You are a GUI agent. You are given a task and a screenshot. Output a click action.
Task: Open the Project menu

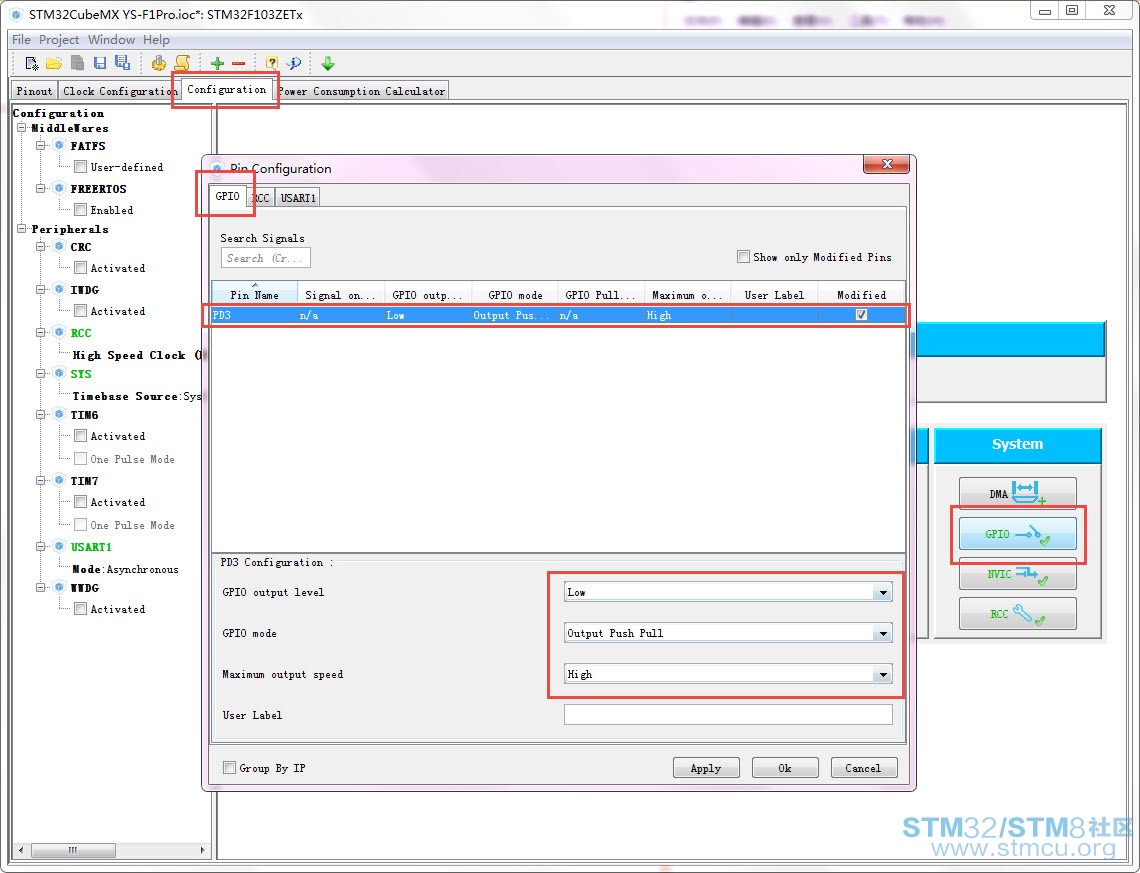(59, 39)
